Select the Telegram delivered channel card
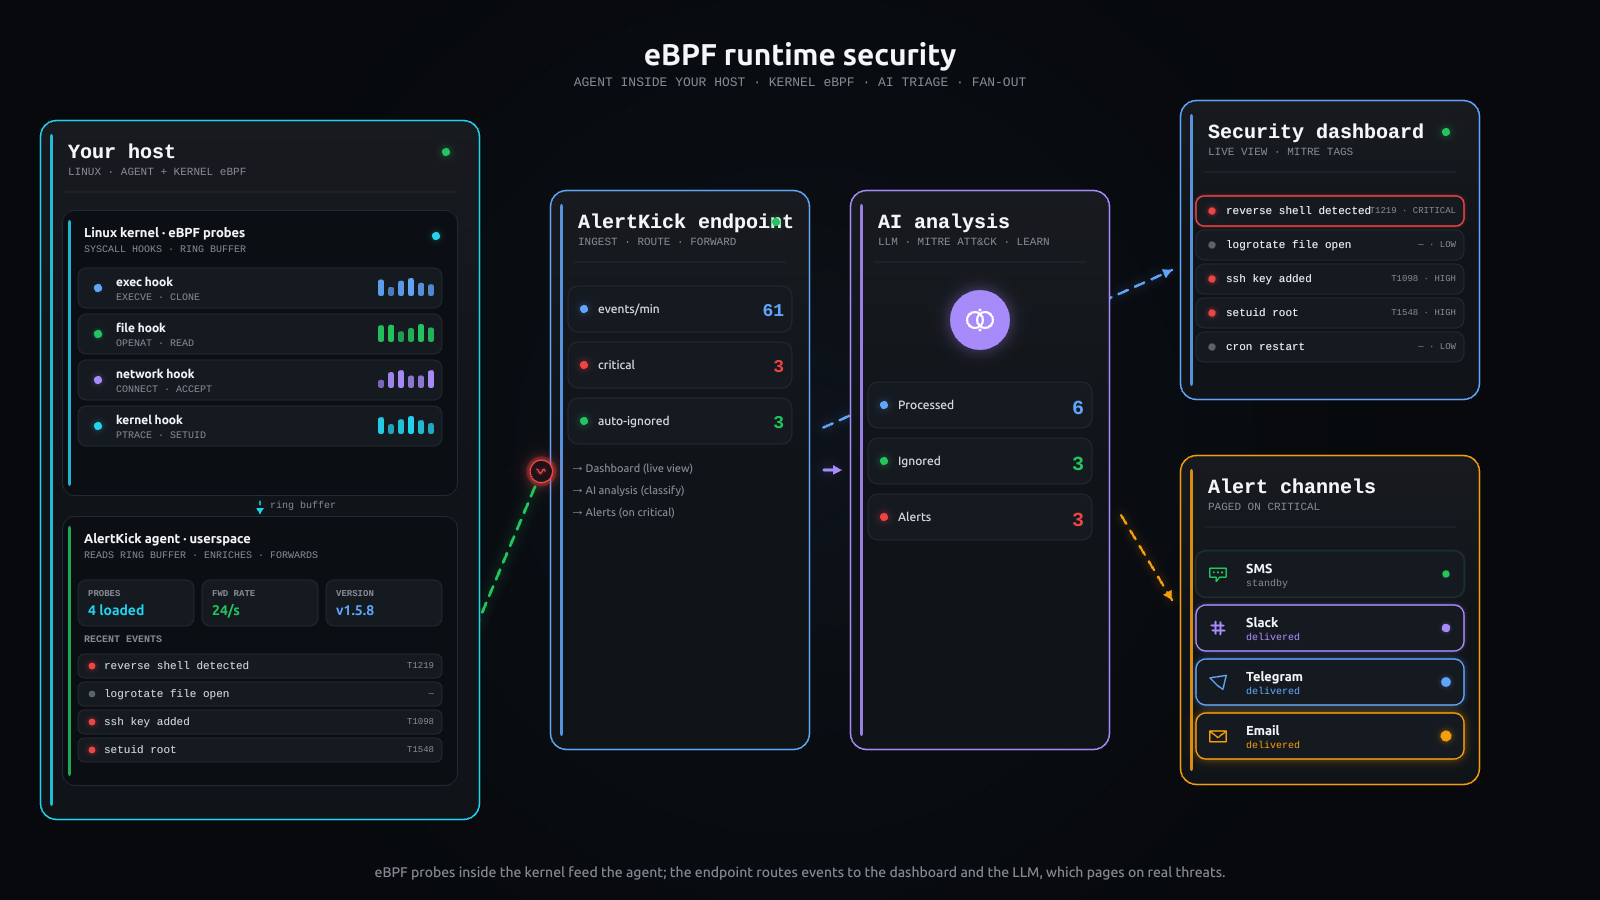Screen dimensions: 1600x900 1330,682
